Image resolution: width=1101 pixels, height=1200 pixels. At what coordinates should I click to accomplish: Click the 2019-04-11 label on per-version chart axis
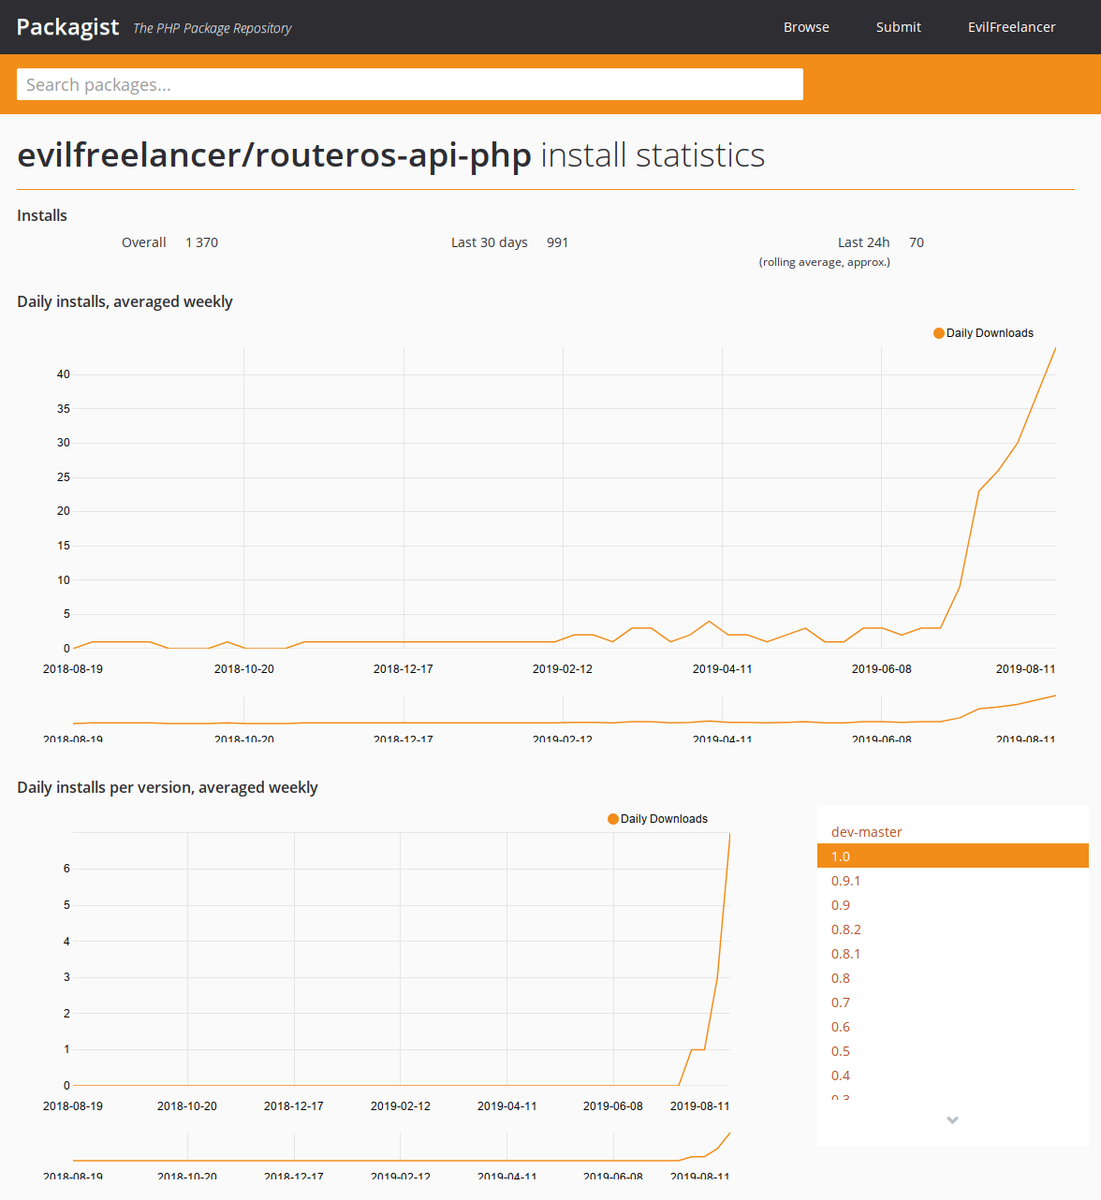pyautogui.click(x=507, y=1106)
